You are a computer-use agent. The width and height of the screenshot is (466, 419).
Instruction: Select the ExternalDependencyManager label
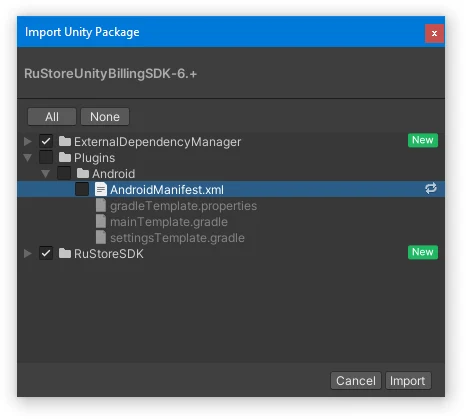(157, 142)
